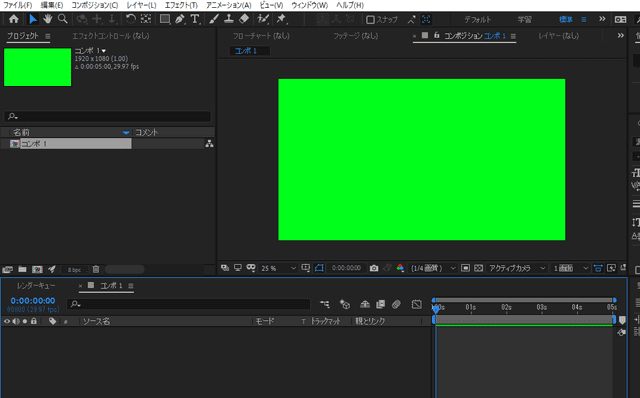
Task: Click the timeline ruler at 02s mark
Action: [507, 307]
